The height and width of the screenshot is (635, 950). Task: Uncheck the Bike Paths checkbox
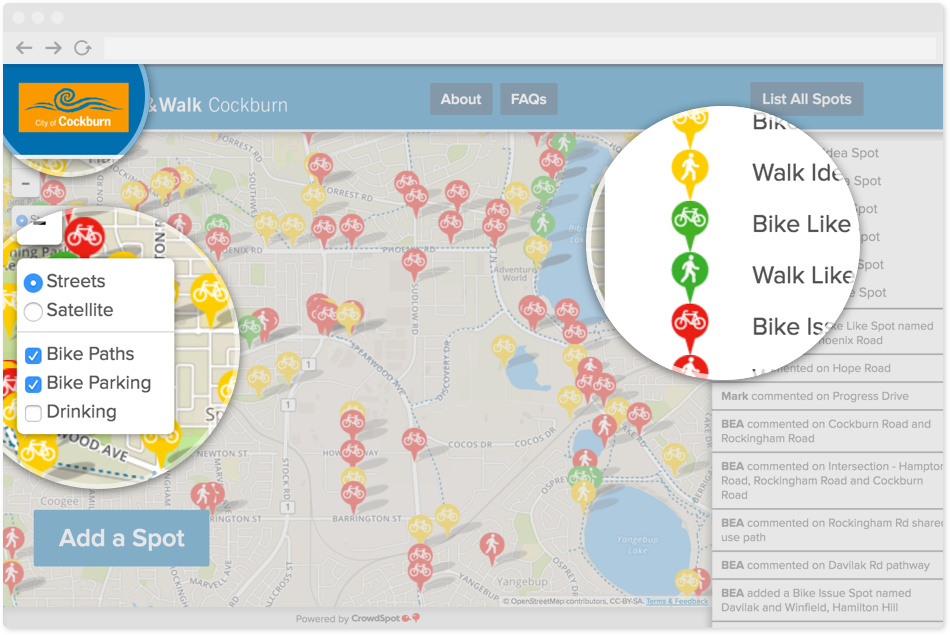(33, 355)
